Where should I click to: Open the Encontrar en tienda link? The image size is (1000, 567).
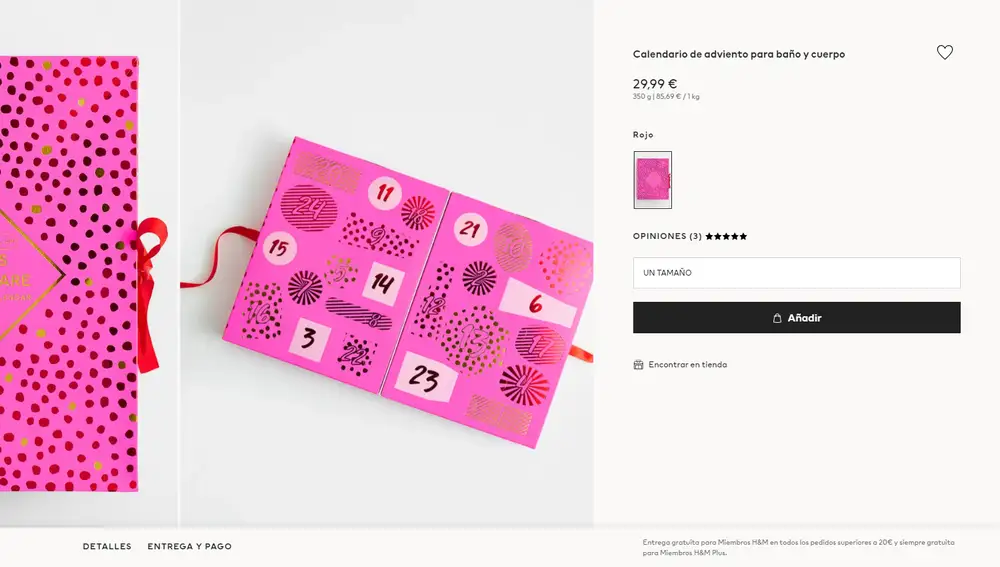point(688,365)
